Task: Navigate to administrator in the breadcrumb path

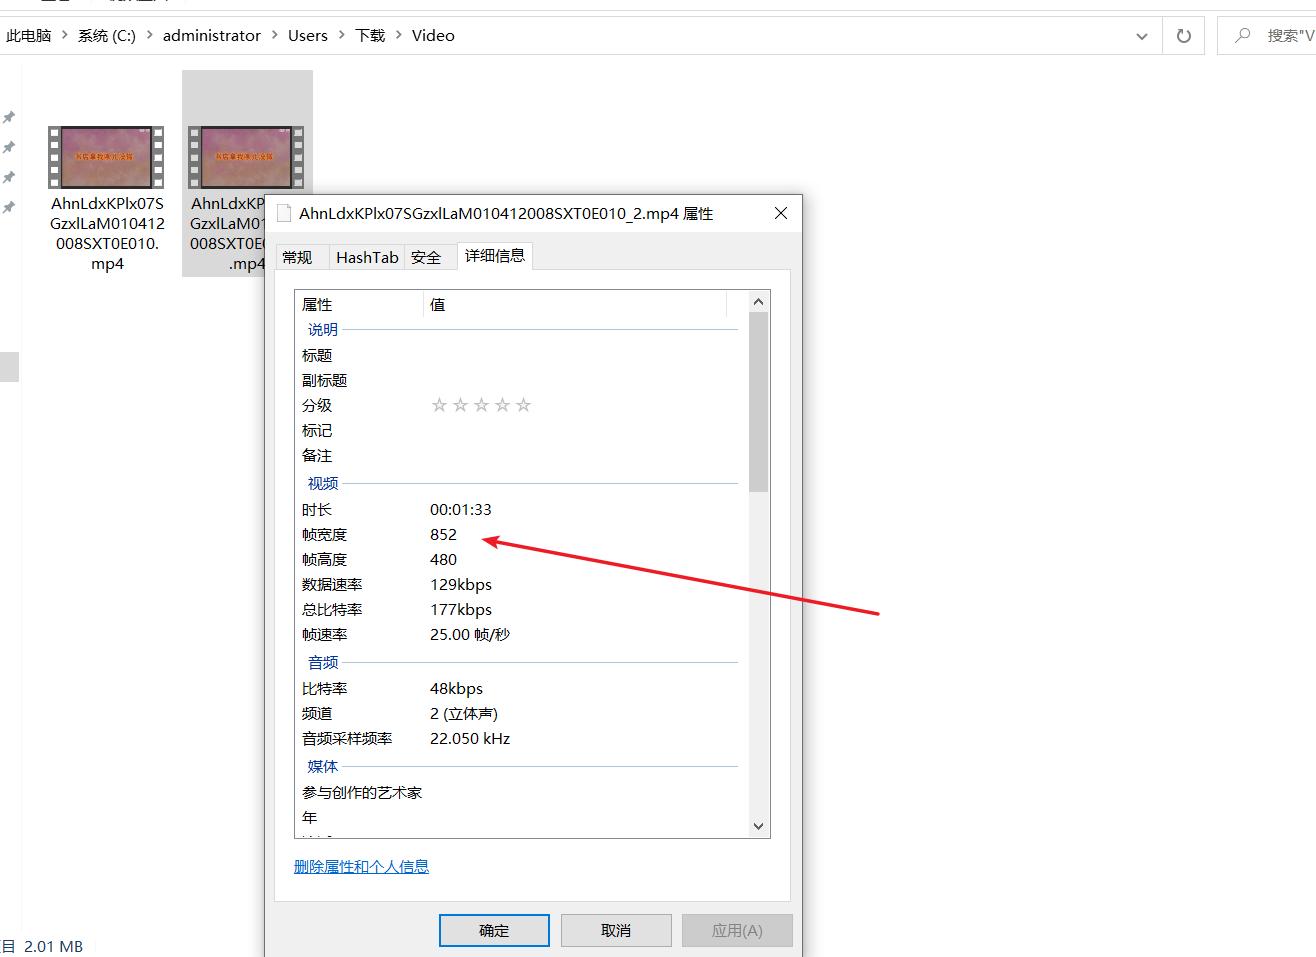Action: point(211,36)
